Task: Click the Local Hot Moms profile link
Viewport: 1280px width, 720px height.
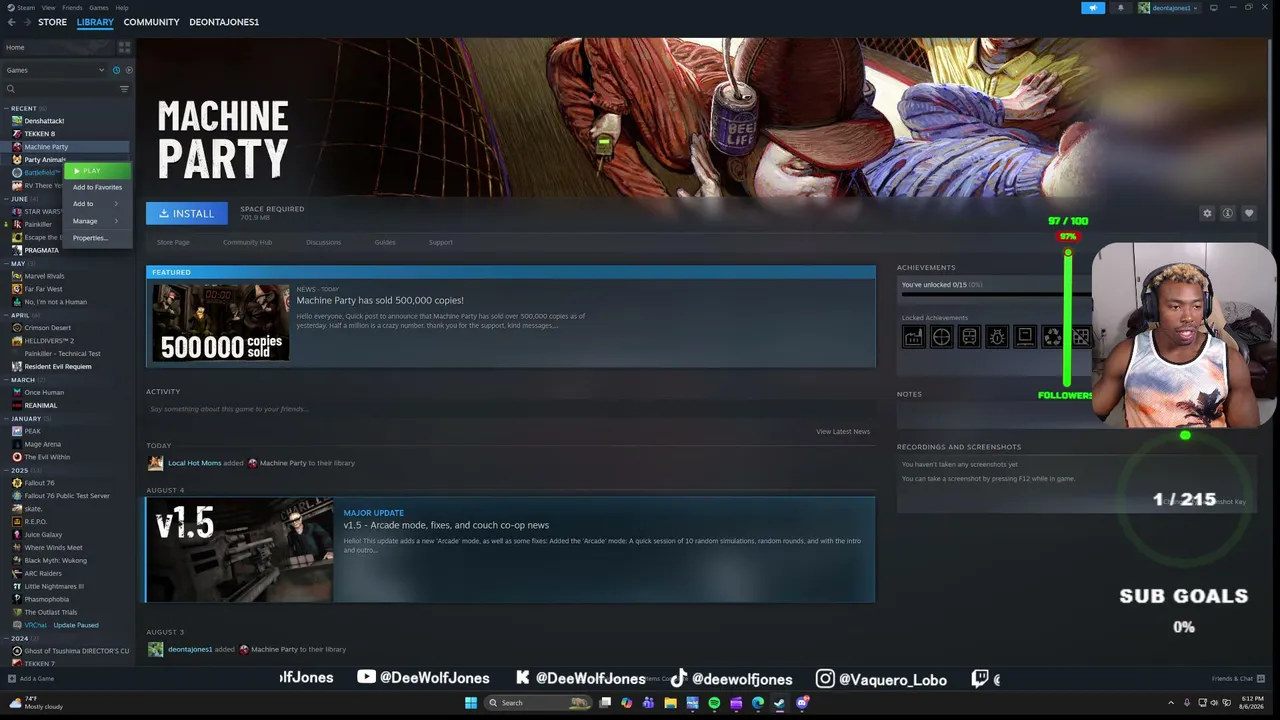Action: pyautogui.click(x=194, y=463)
